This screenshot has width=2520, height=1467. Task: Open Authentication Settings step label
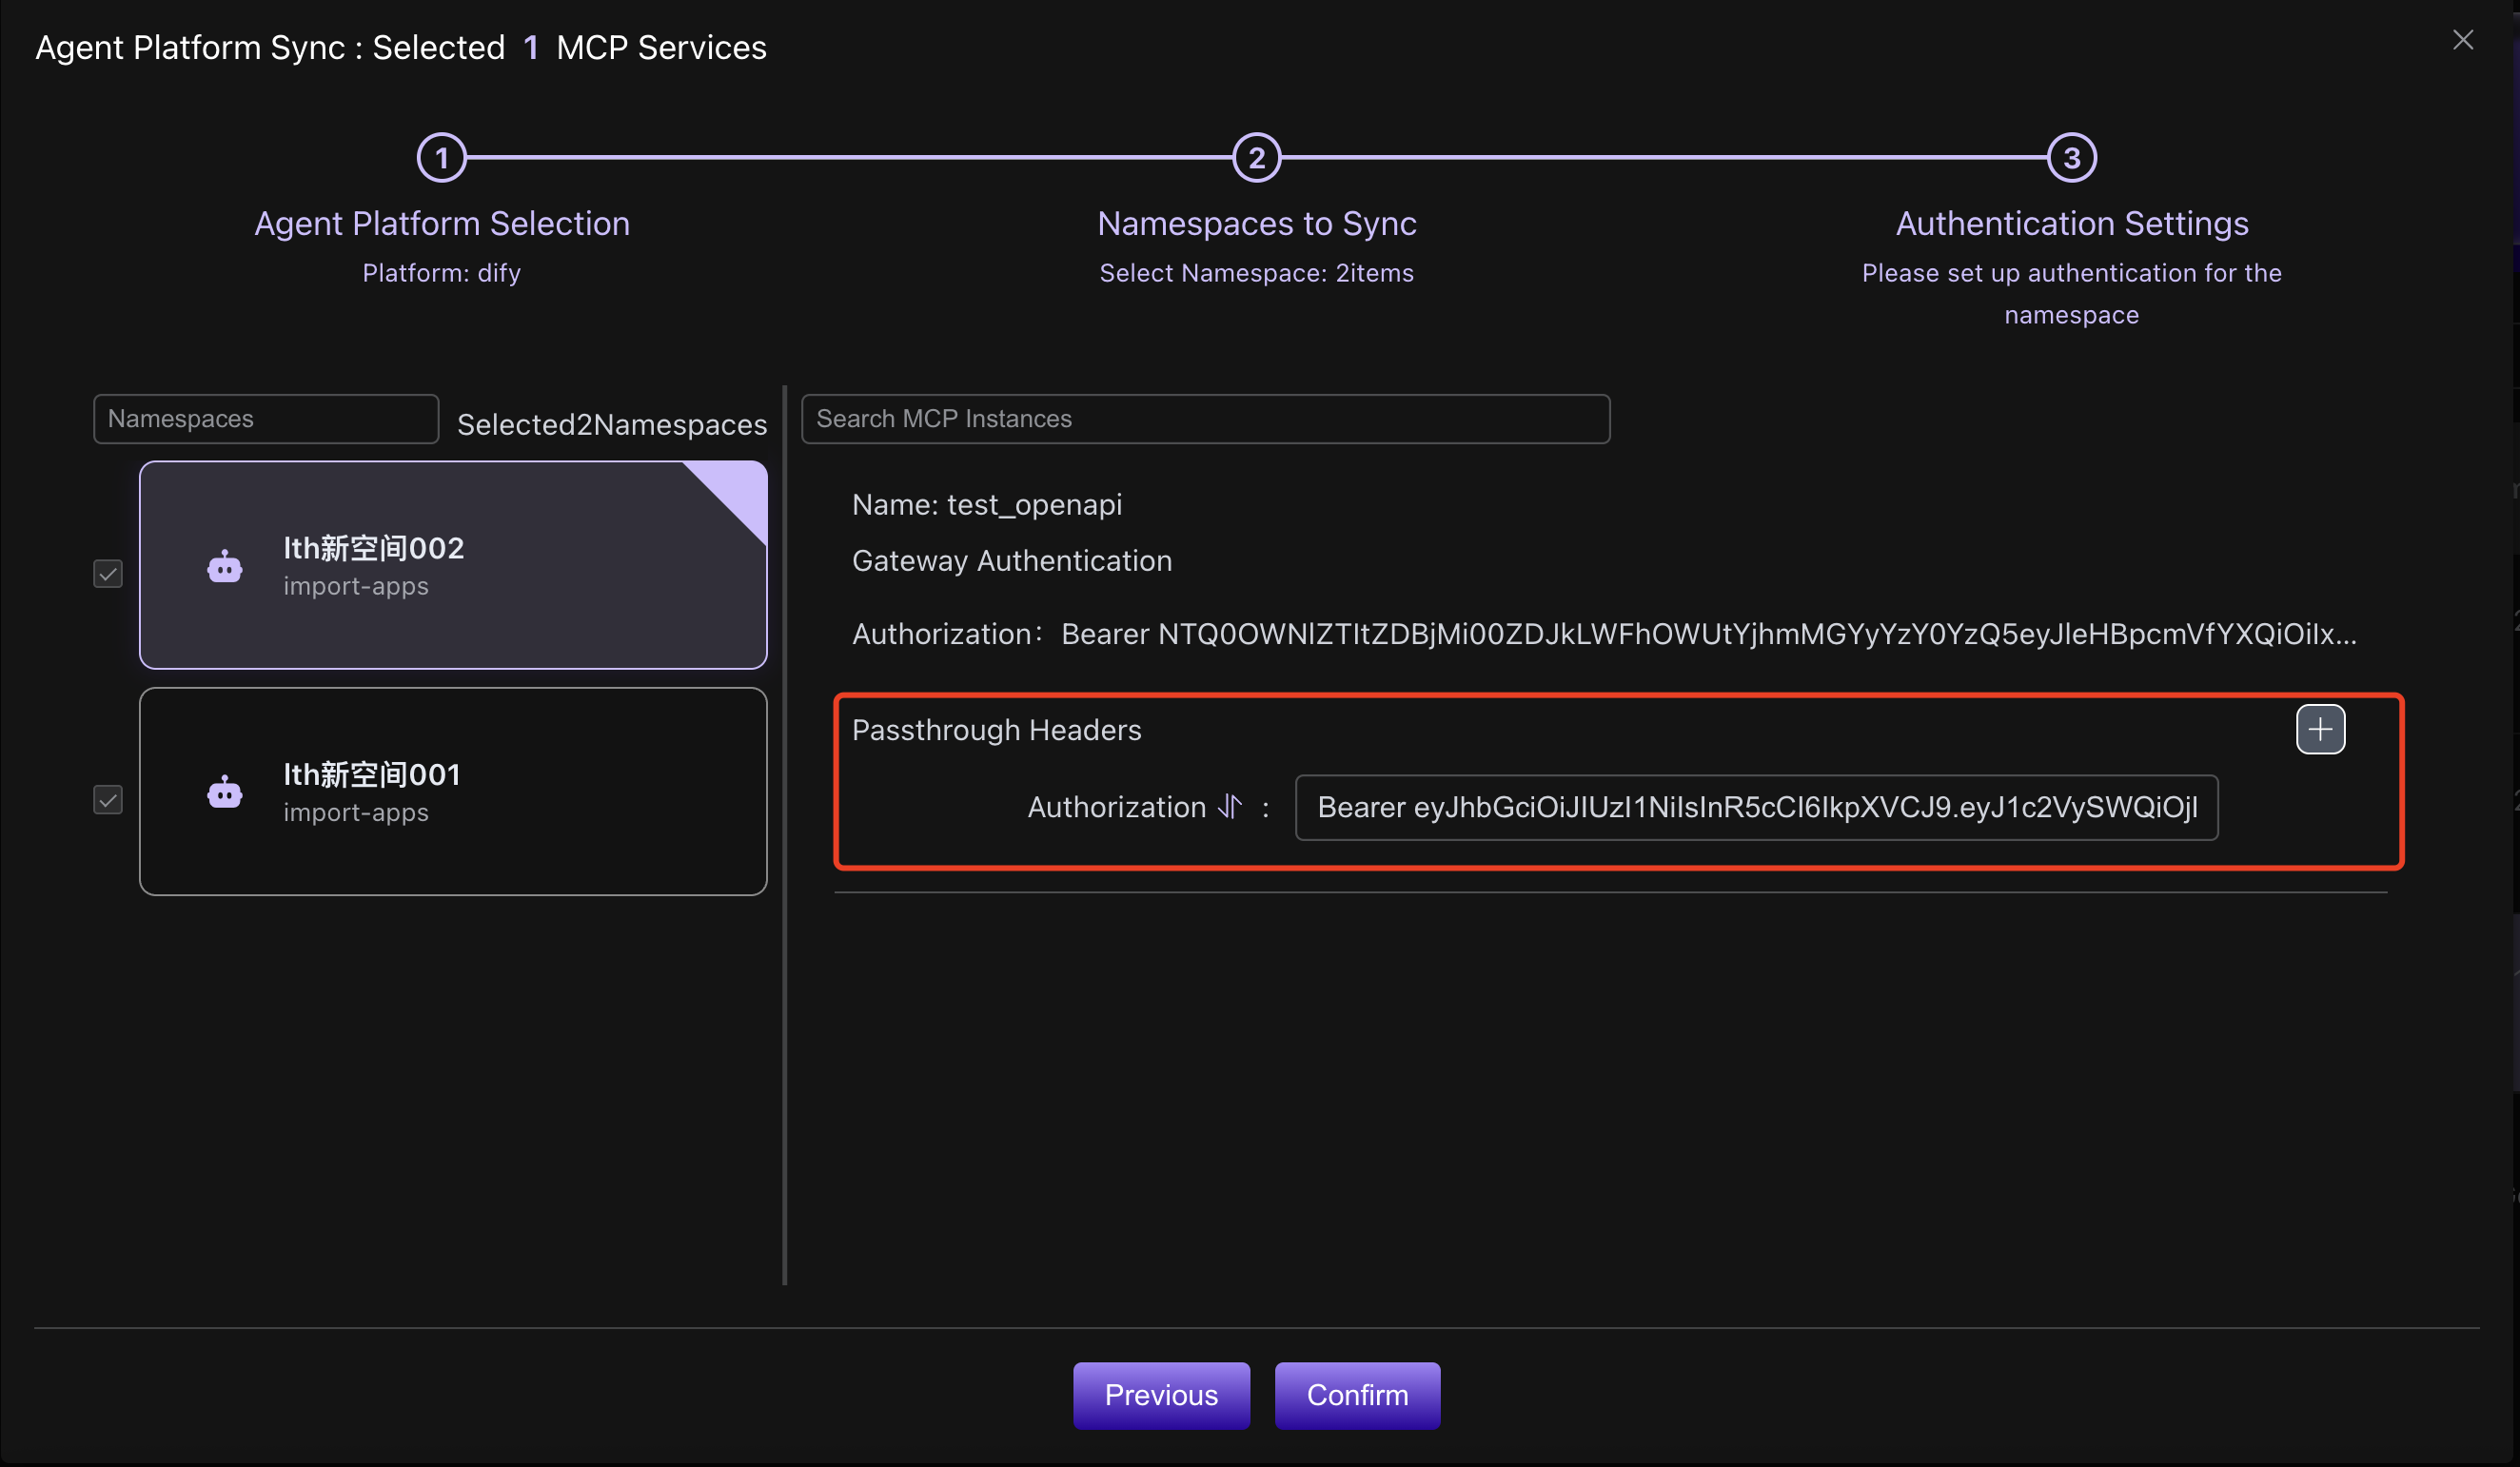(2071, 223)
